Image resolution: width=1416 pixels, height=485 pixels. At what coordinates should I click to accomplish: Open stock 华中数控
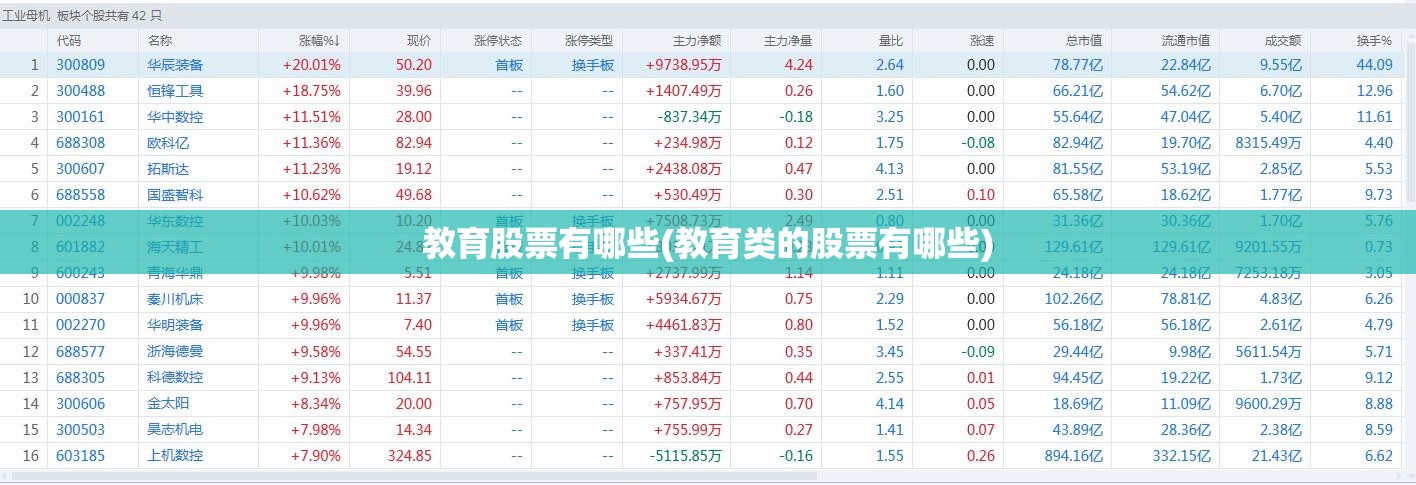click(175, 116)
